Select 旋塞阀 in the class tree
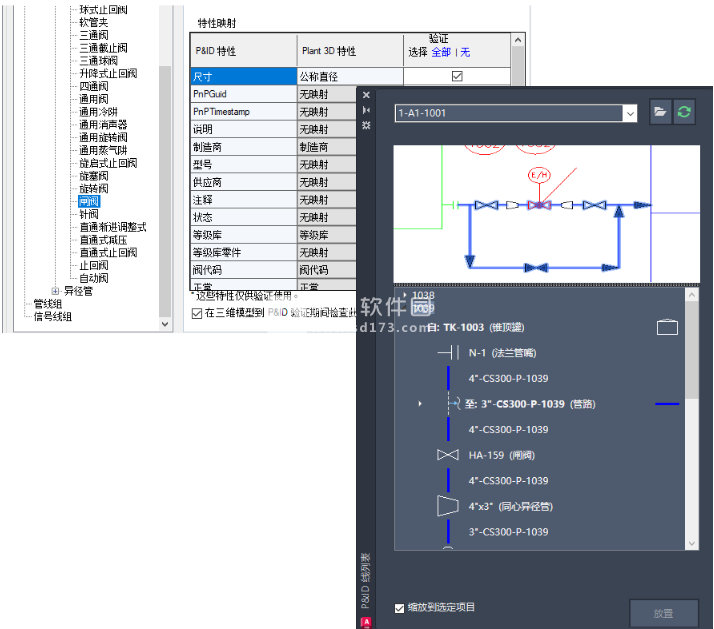Screen dimensions: 714x629 coord(94,176)
